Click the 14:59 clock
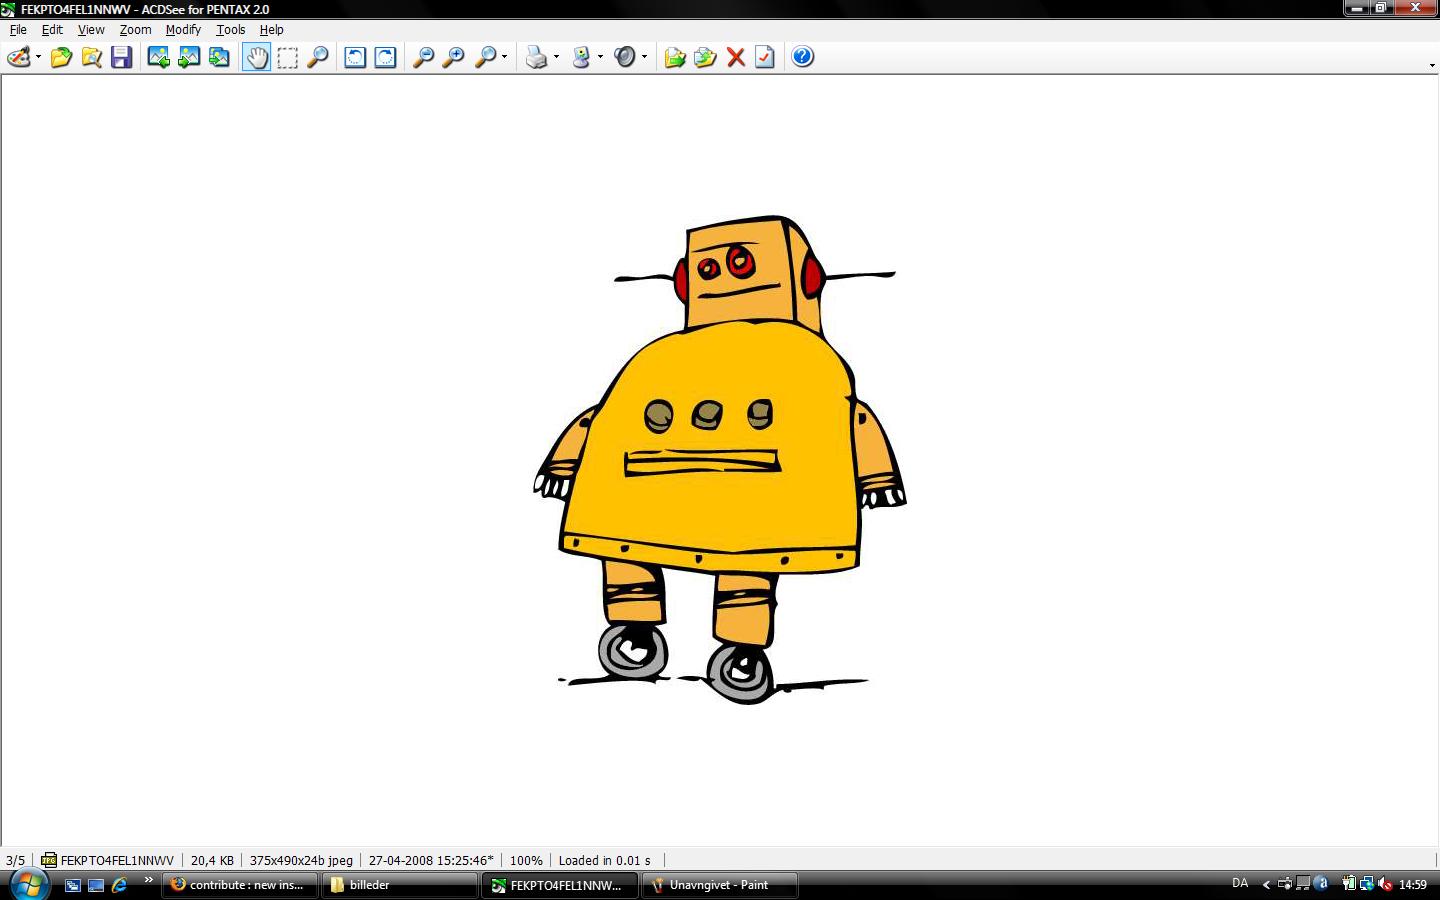The height and width of the screenshot is (900, 1440). 1412,884
